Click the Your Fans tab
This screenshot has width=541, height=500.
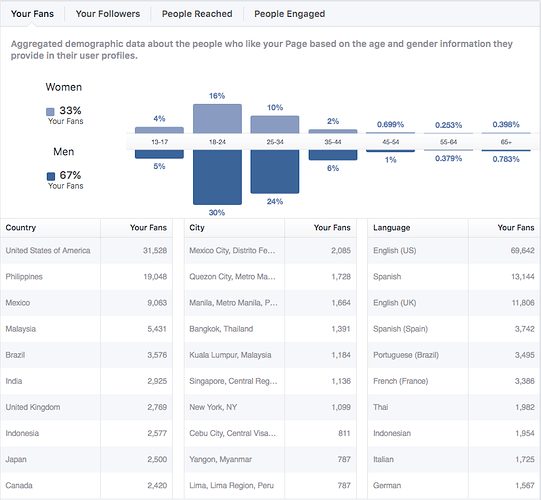click(32, 14)
